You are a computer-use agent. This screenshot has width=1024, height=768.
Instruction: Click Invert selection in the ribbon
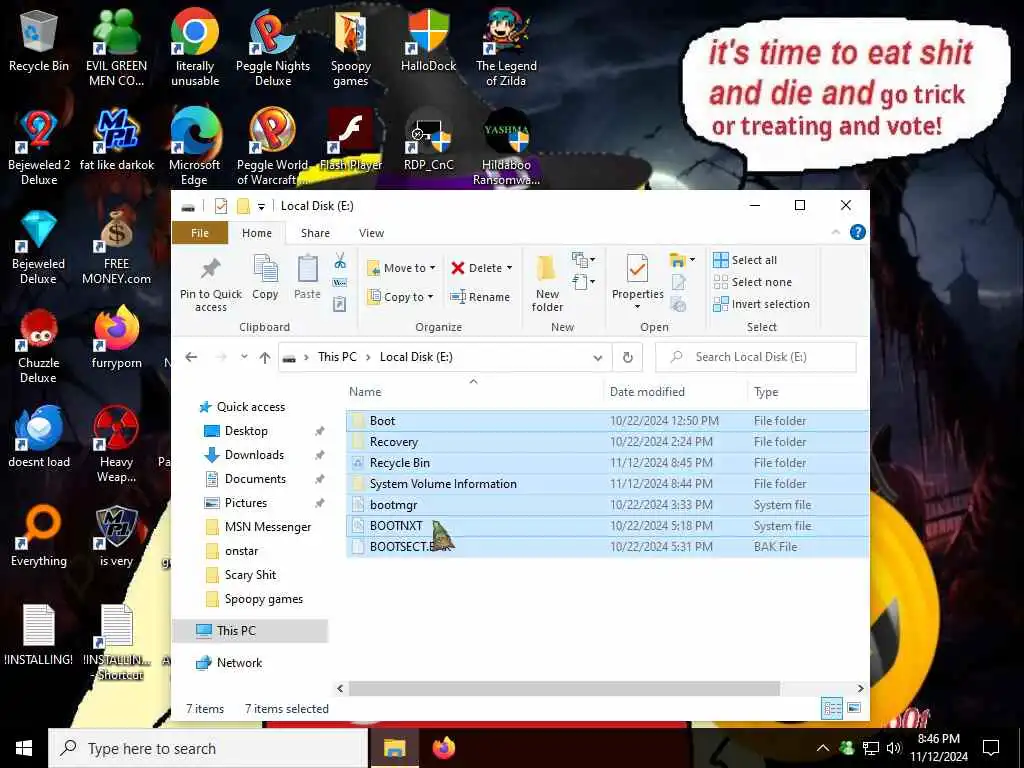point(761,304)
